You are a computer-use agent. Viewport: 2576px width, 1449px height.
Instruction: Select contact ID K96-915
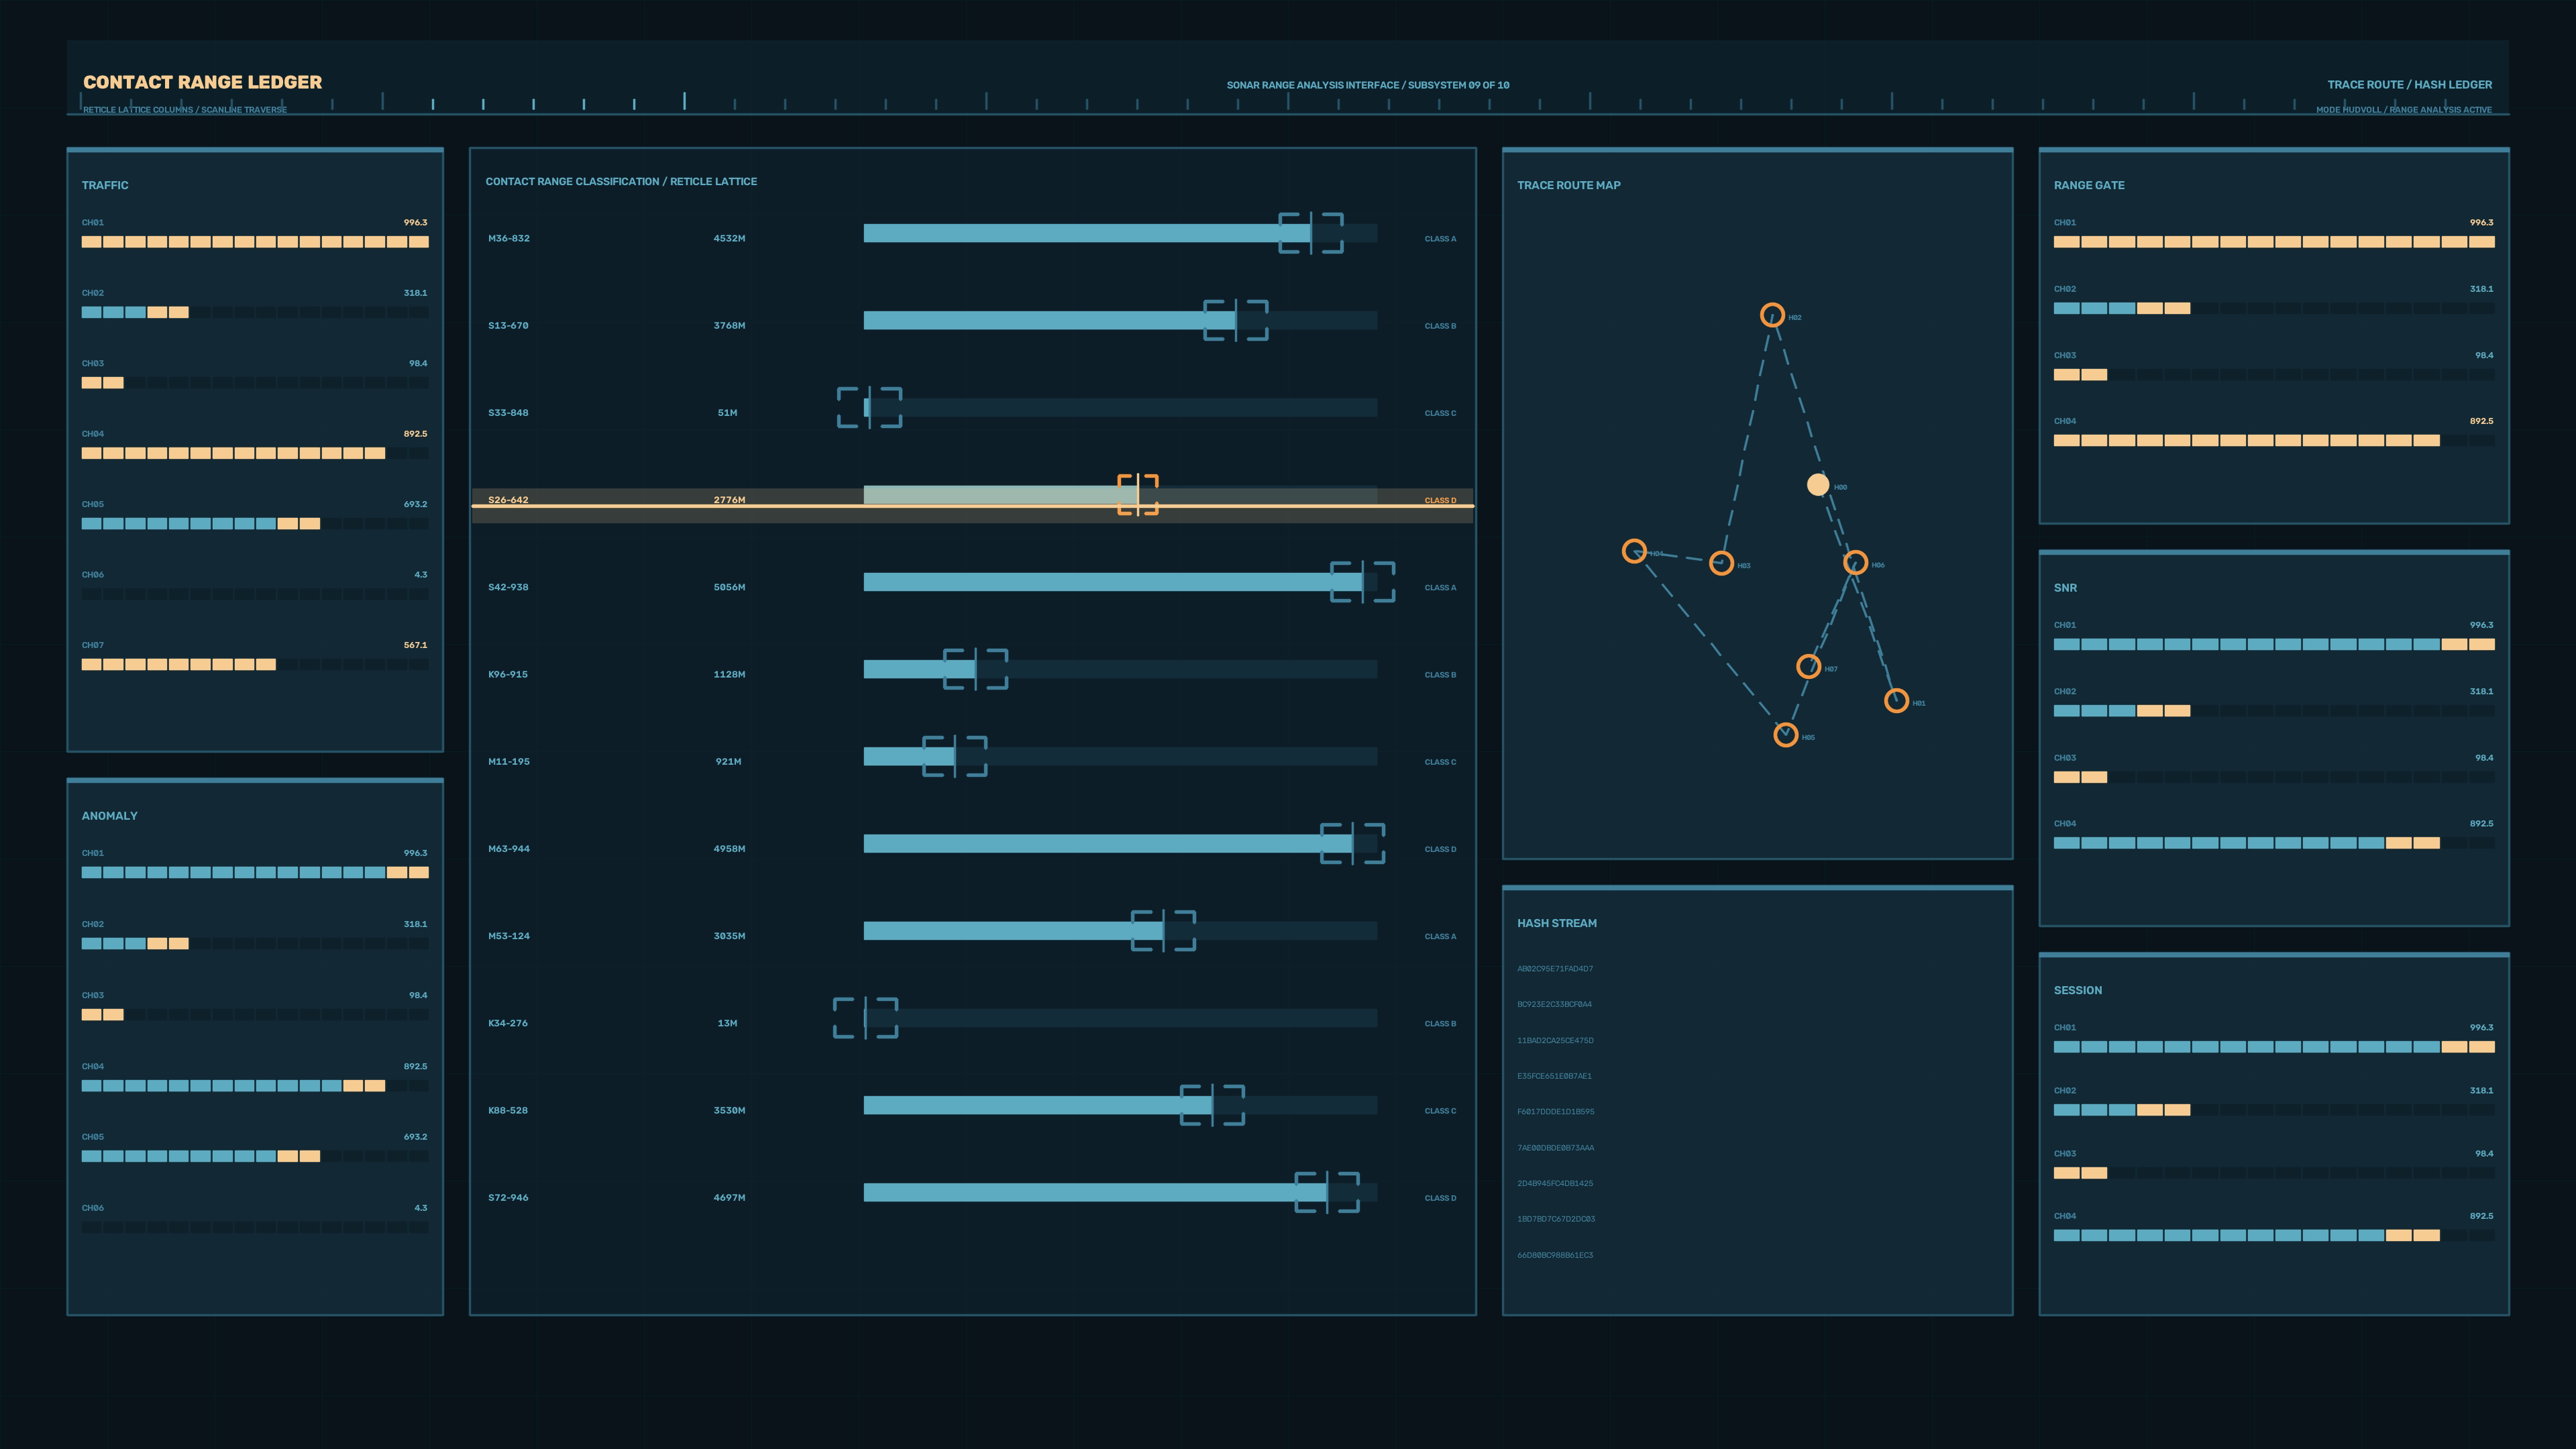pyautogui.click(x=508, y=674)
